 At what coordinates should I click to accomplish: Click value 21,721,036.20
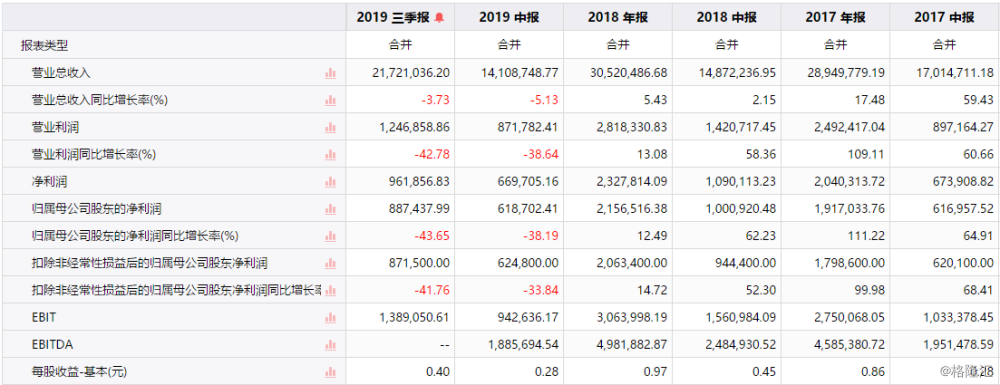point(411,73)
